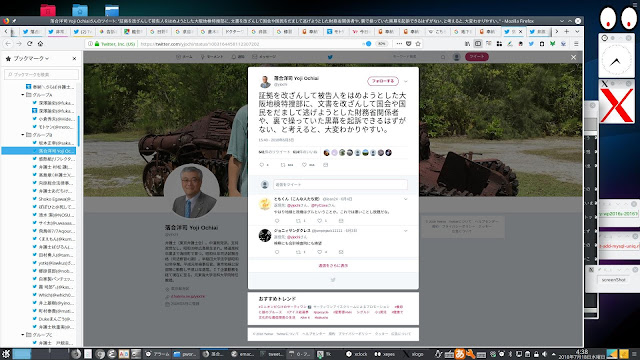Click the あ input method tray icon
Screen dimensions: 640x360
click(x=460, y=354)
